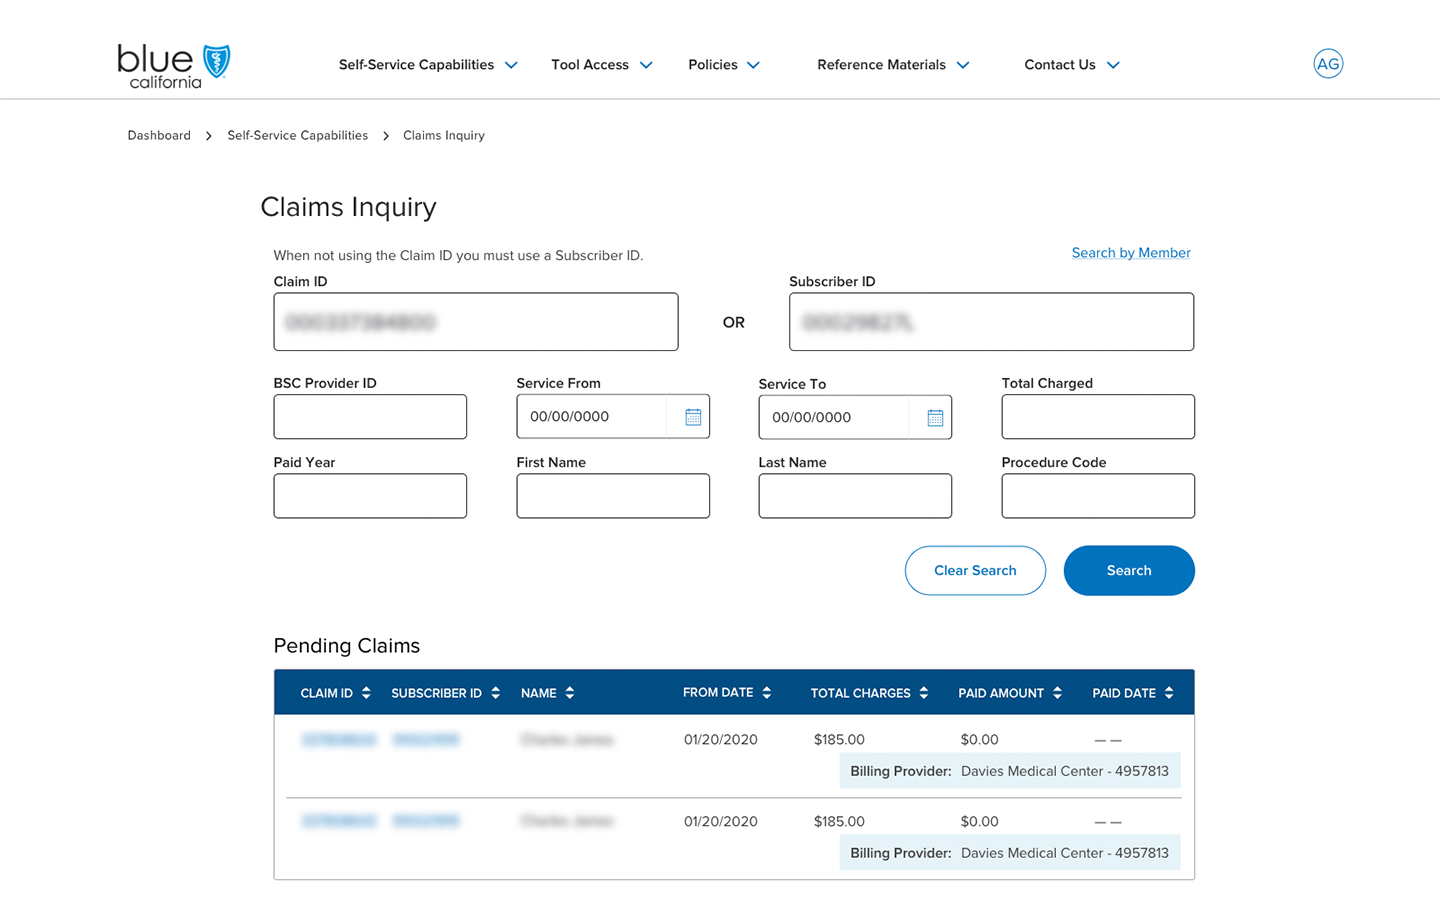Open the Service From calendar picker
Screen dimensions: 1440x900
click(x=692, y=417)
